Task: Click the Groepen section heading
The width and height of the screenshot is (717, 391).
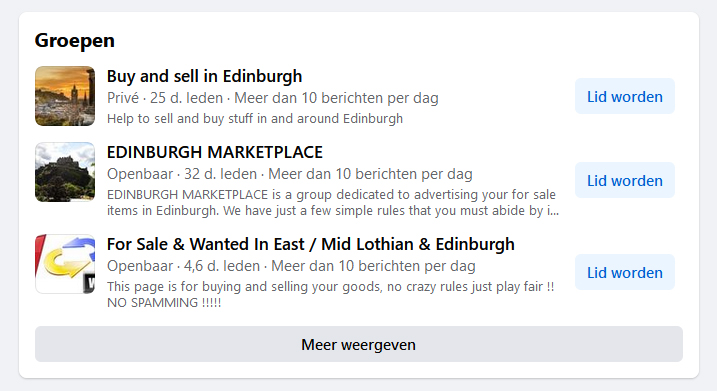Action: (75, 41)
